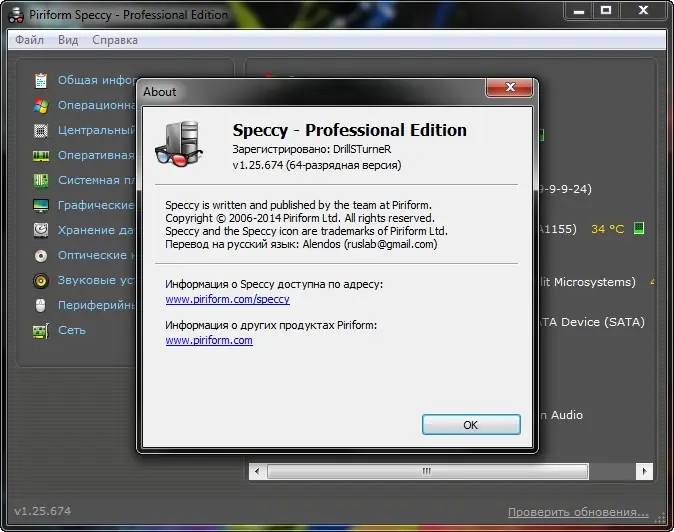Click the horizontal scrollbar right arrow

tap(644, 471)
